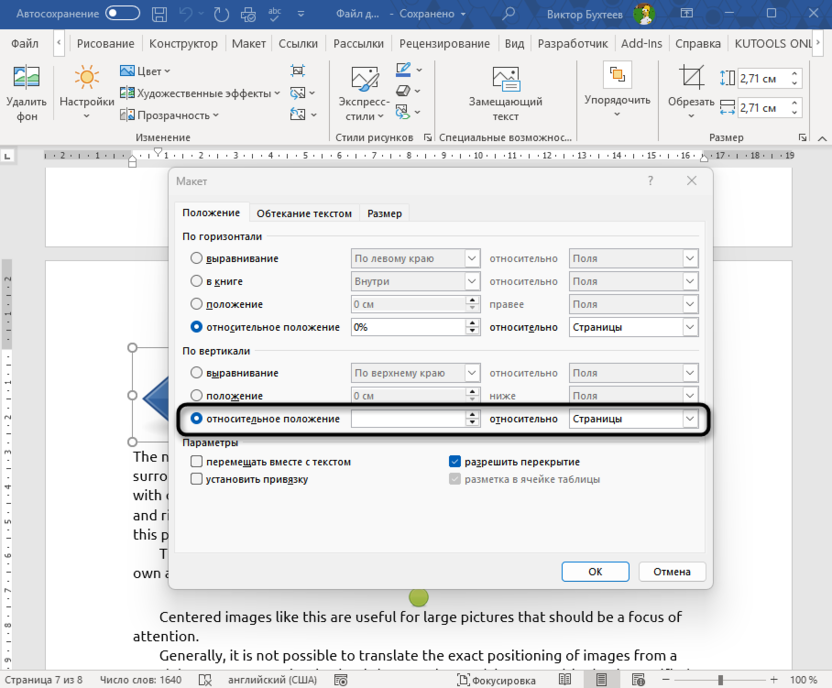Click the Замещающий текст alt text icon

pyautogui.click(x=505, y=78)
